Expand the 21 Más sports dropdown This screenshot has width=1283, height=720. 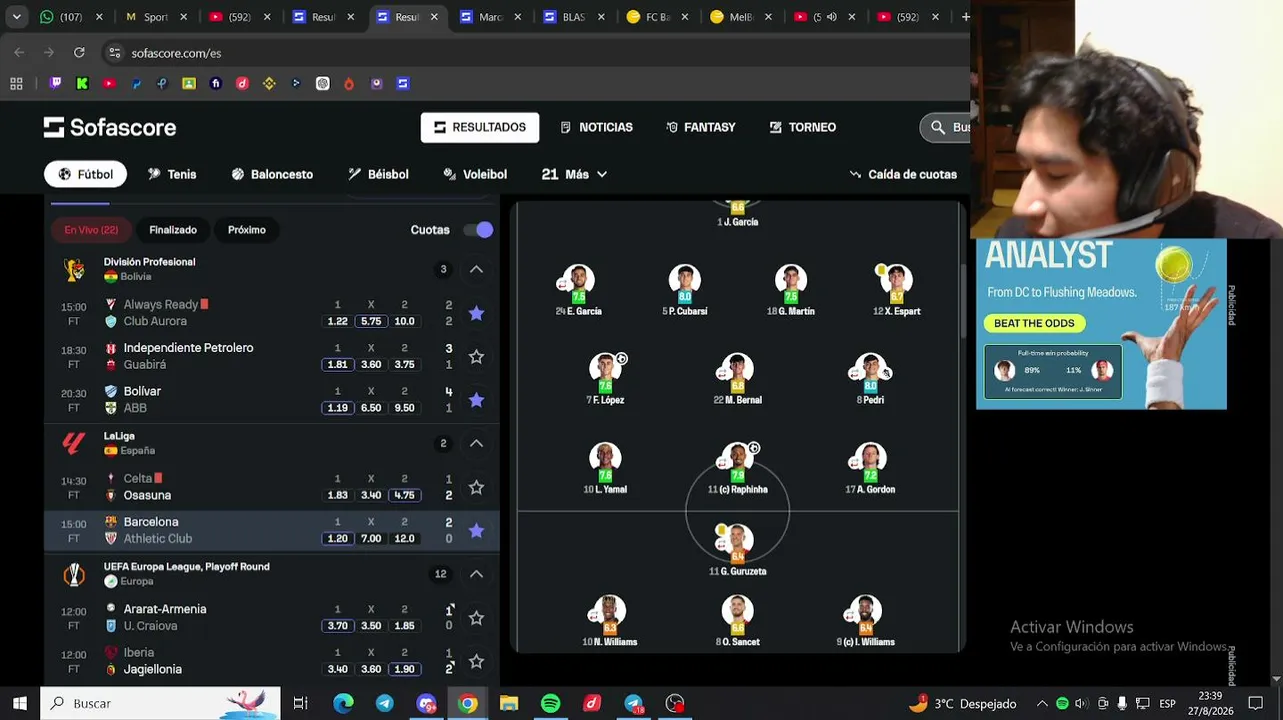[x=575, y=174]
